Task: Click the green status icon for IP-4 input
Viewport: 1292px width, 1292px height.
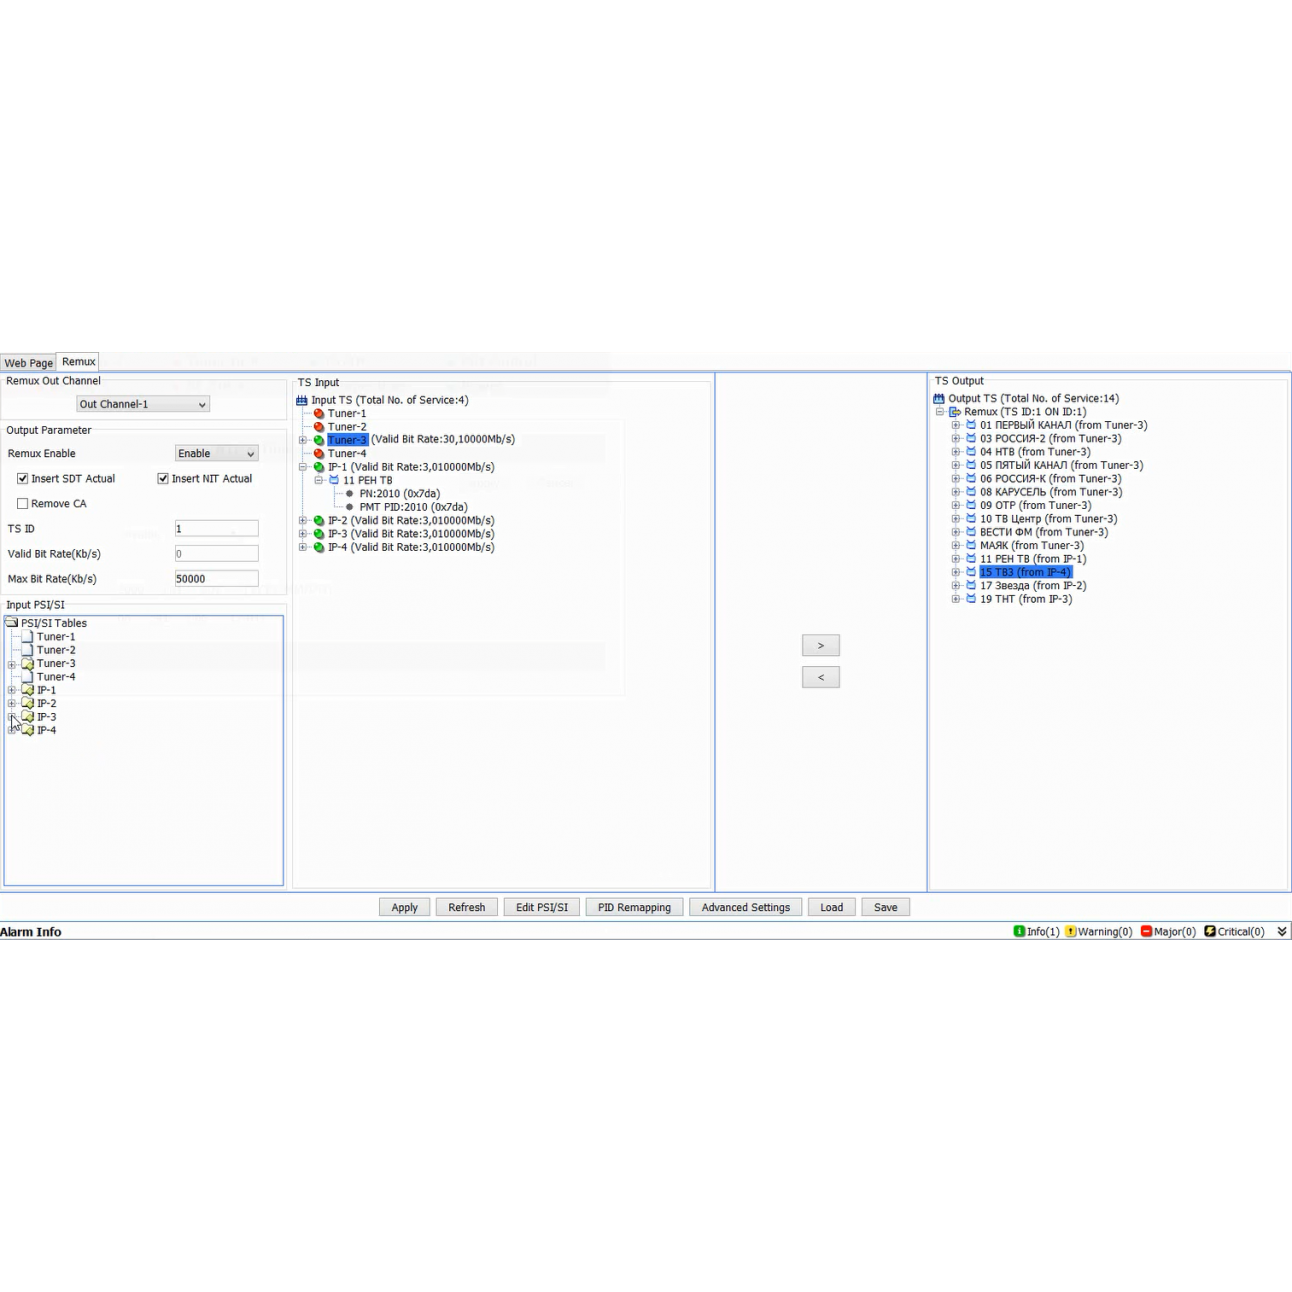Action: tap(319, 548)
